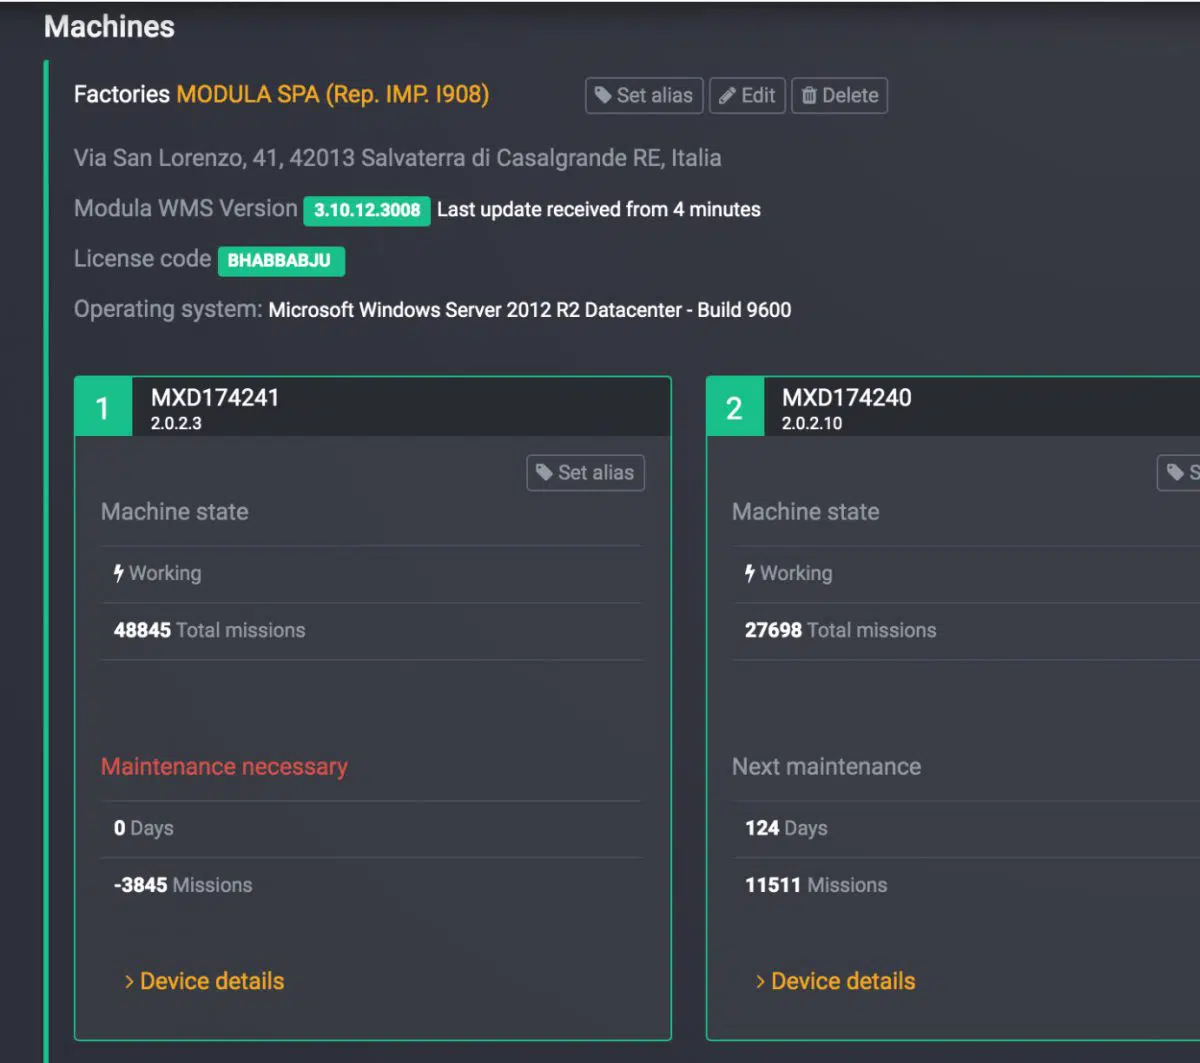This screenshot has height=1063, width=1200.
Task: Click the 48845 Total missions row
Action: coord(210,631)
